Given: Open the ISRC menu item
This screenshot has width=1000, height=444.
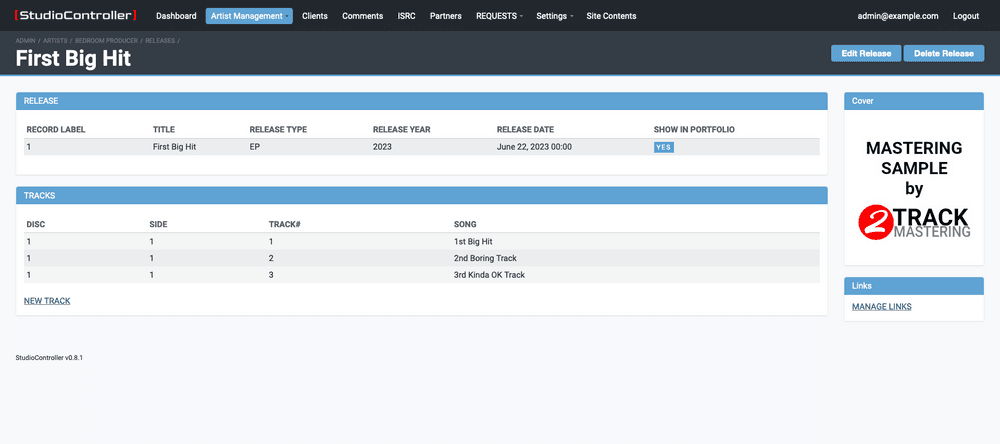Looking at the screenshot, I should 406,16.
